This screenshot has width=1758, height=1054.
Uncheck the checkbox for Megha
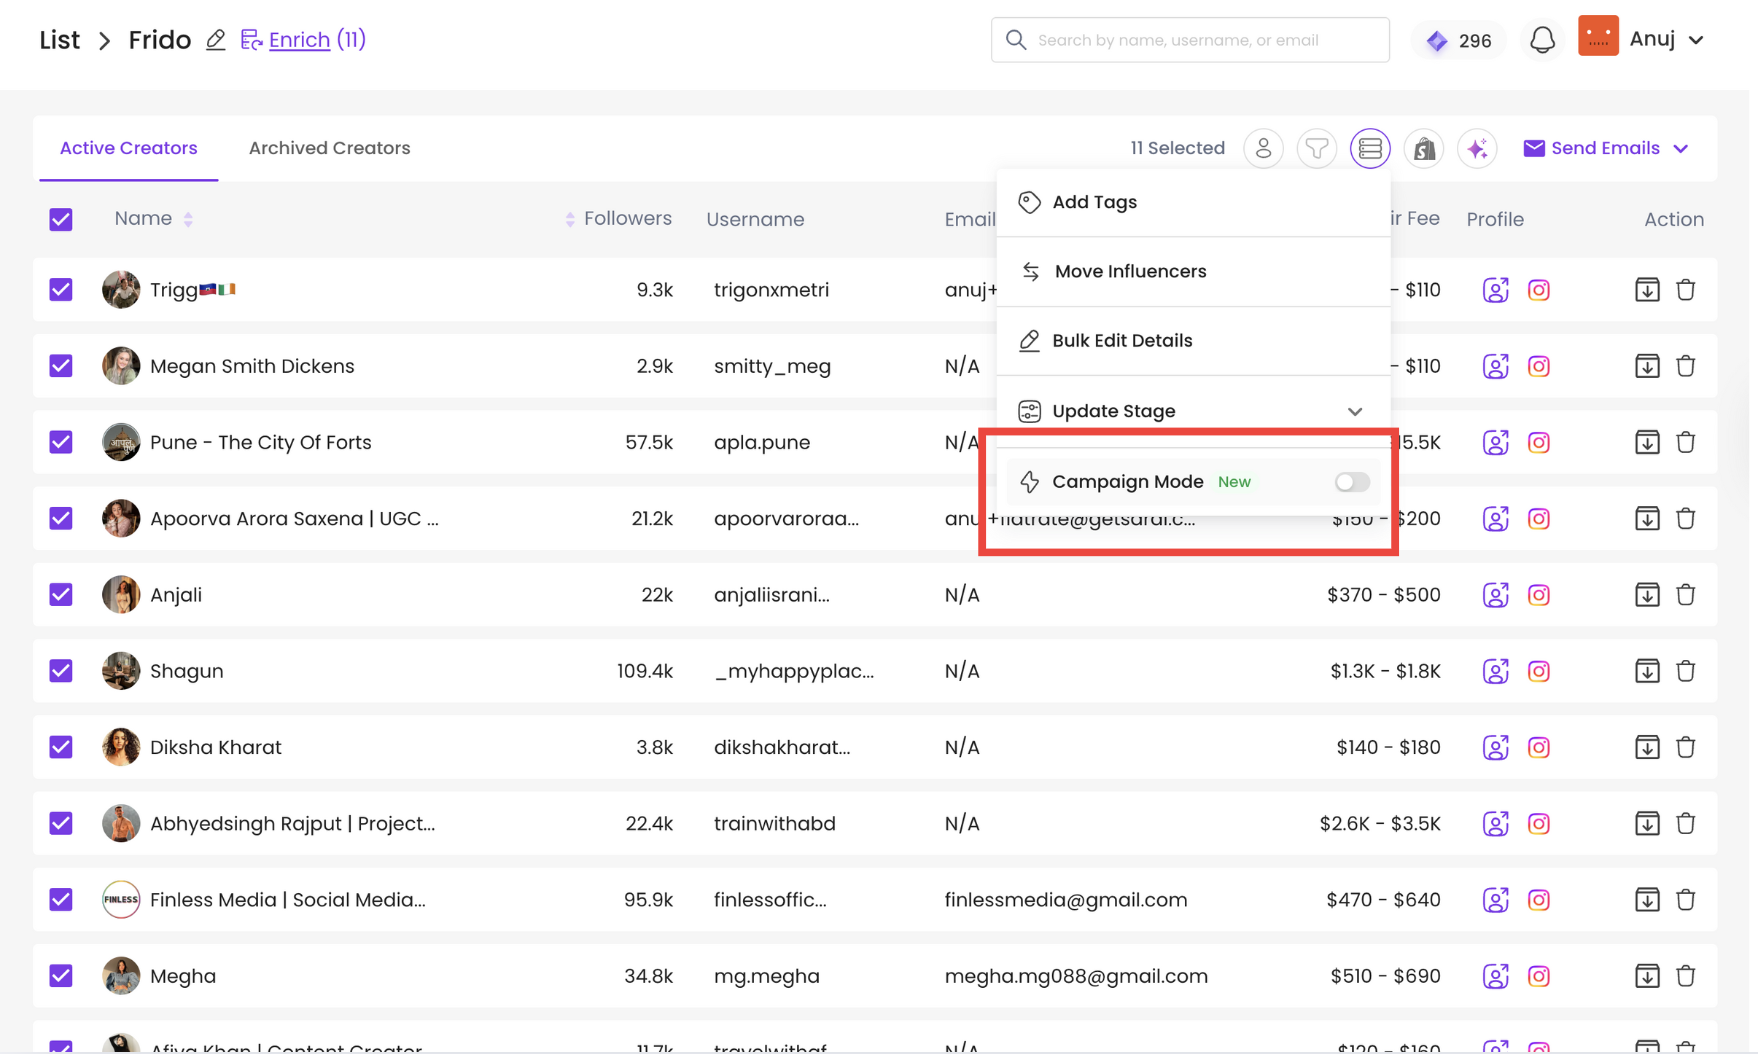click(x=61, y=976)
